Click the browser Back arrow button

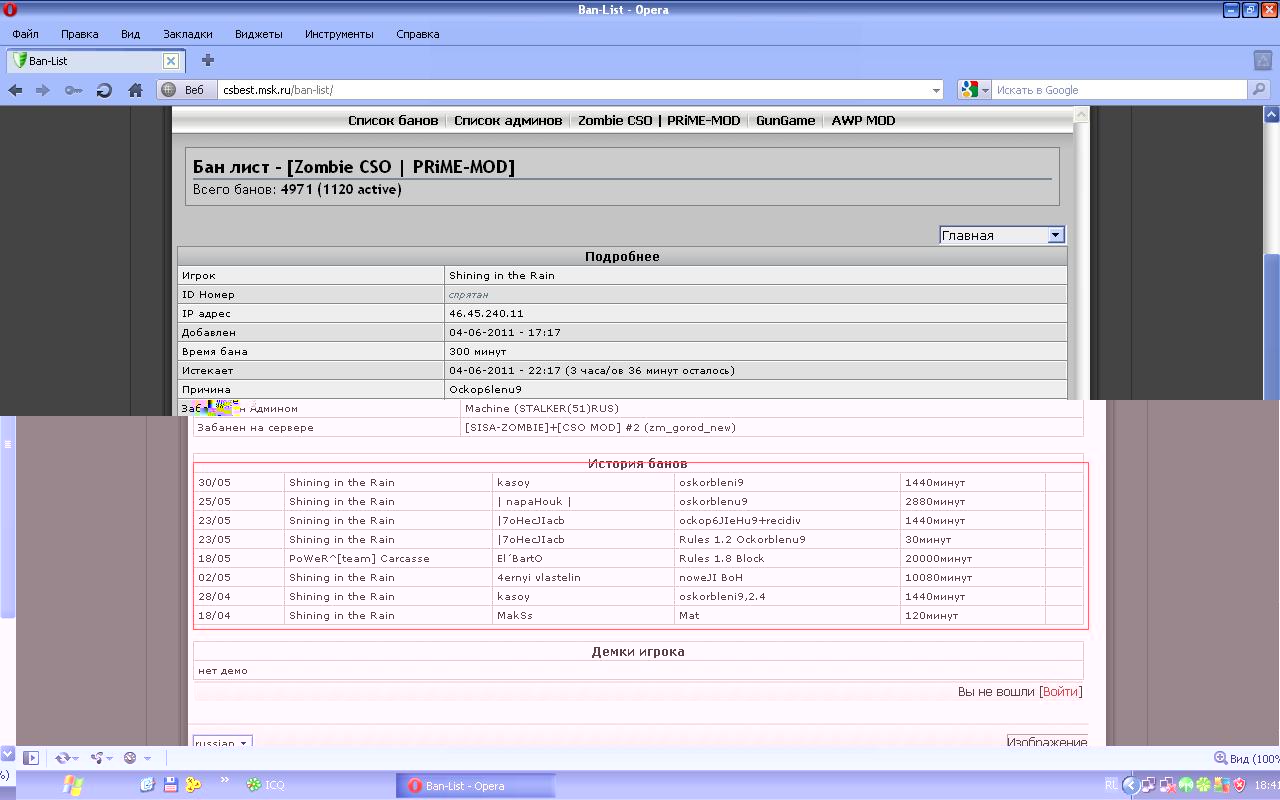[16, 90]
